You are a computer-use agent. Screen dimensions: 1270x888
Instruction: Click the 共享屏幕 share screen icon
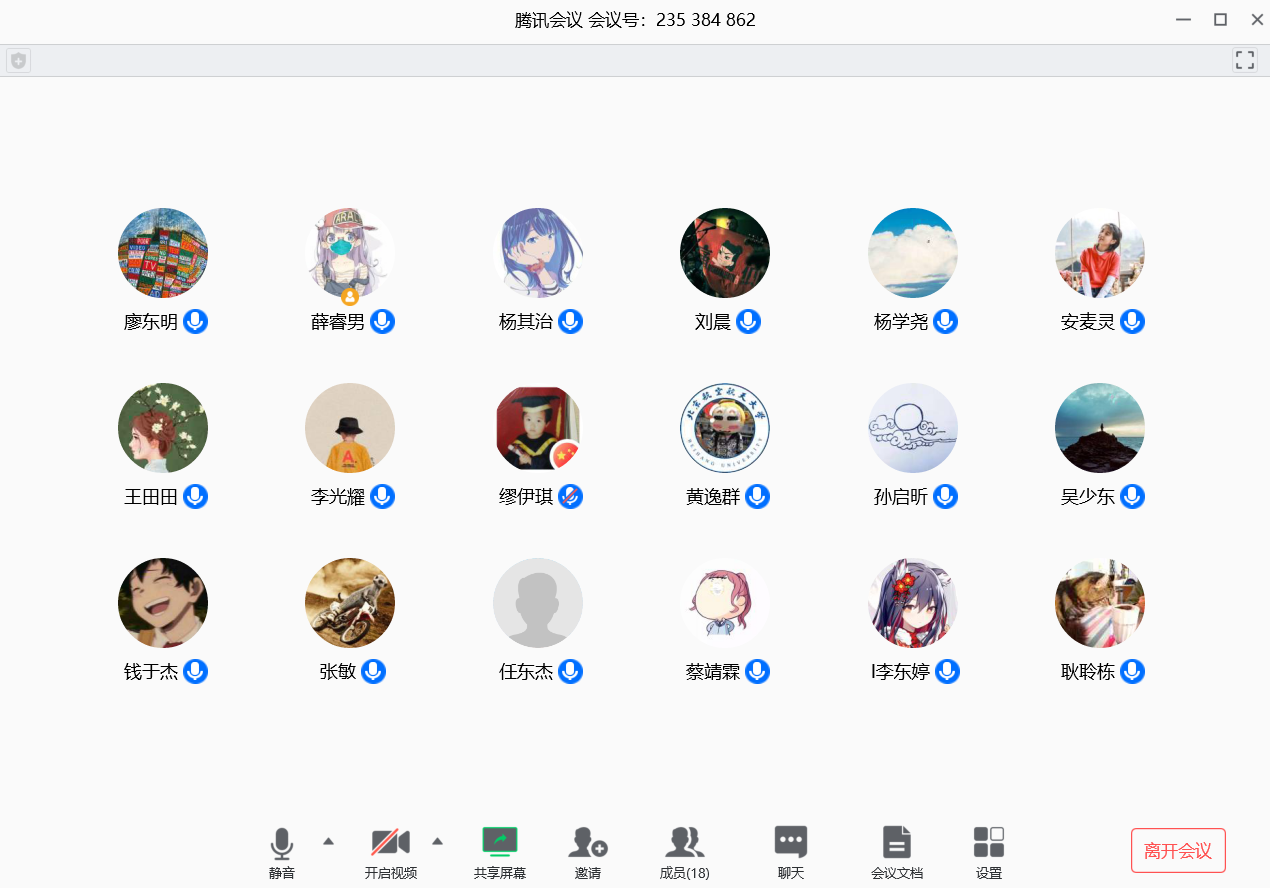point(499,842)
